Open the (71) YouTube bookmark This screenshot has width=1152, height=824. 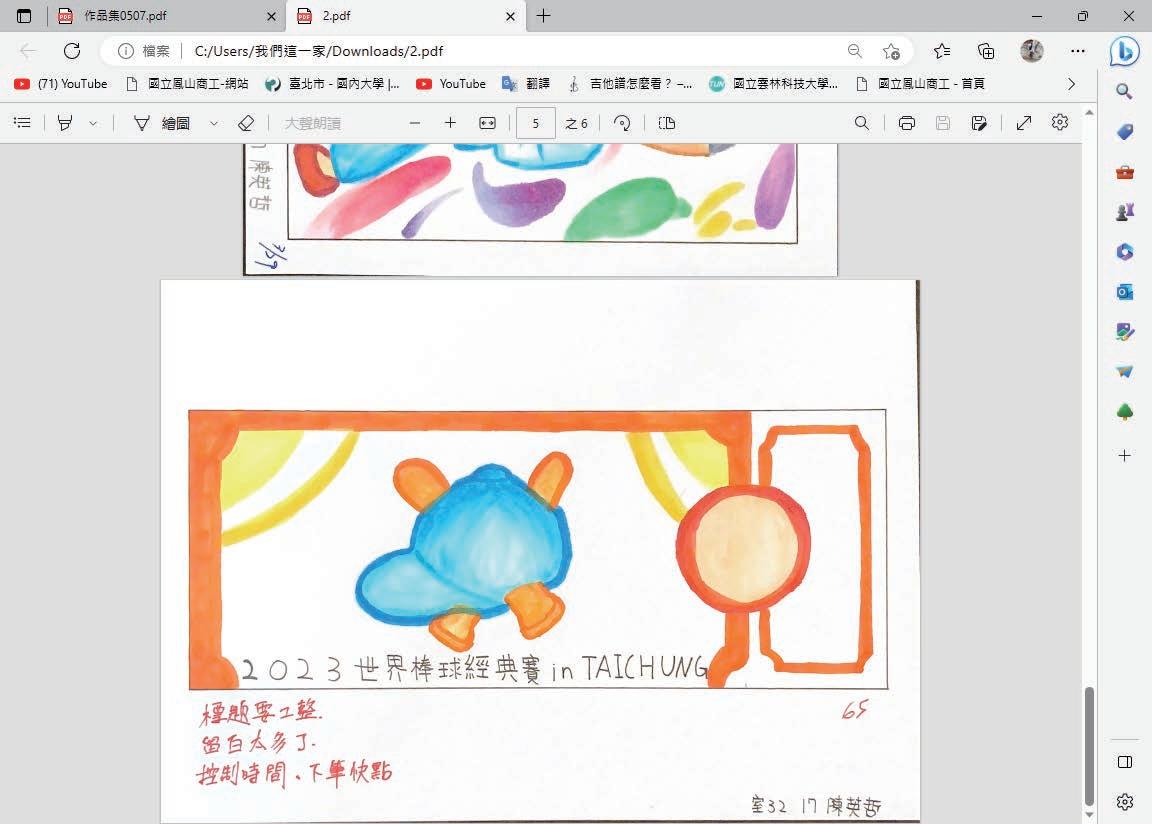tap(61, 84)
